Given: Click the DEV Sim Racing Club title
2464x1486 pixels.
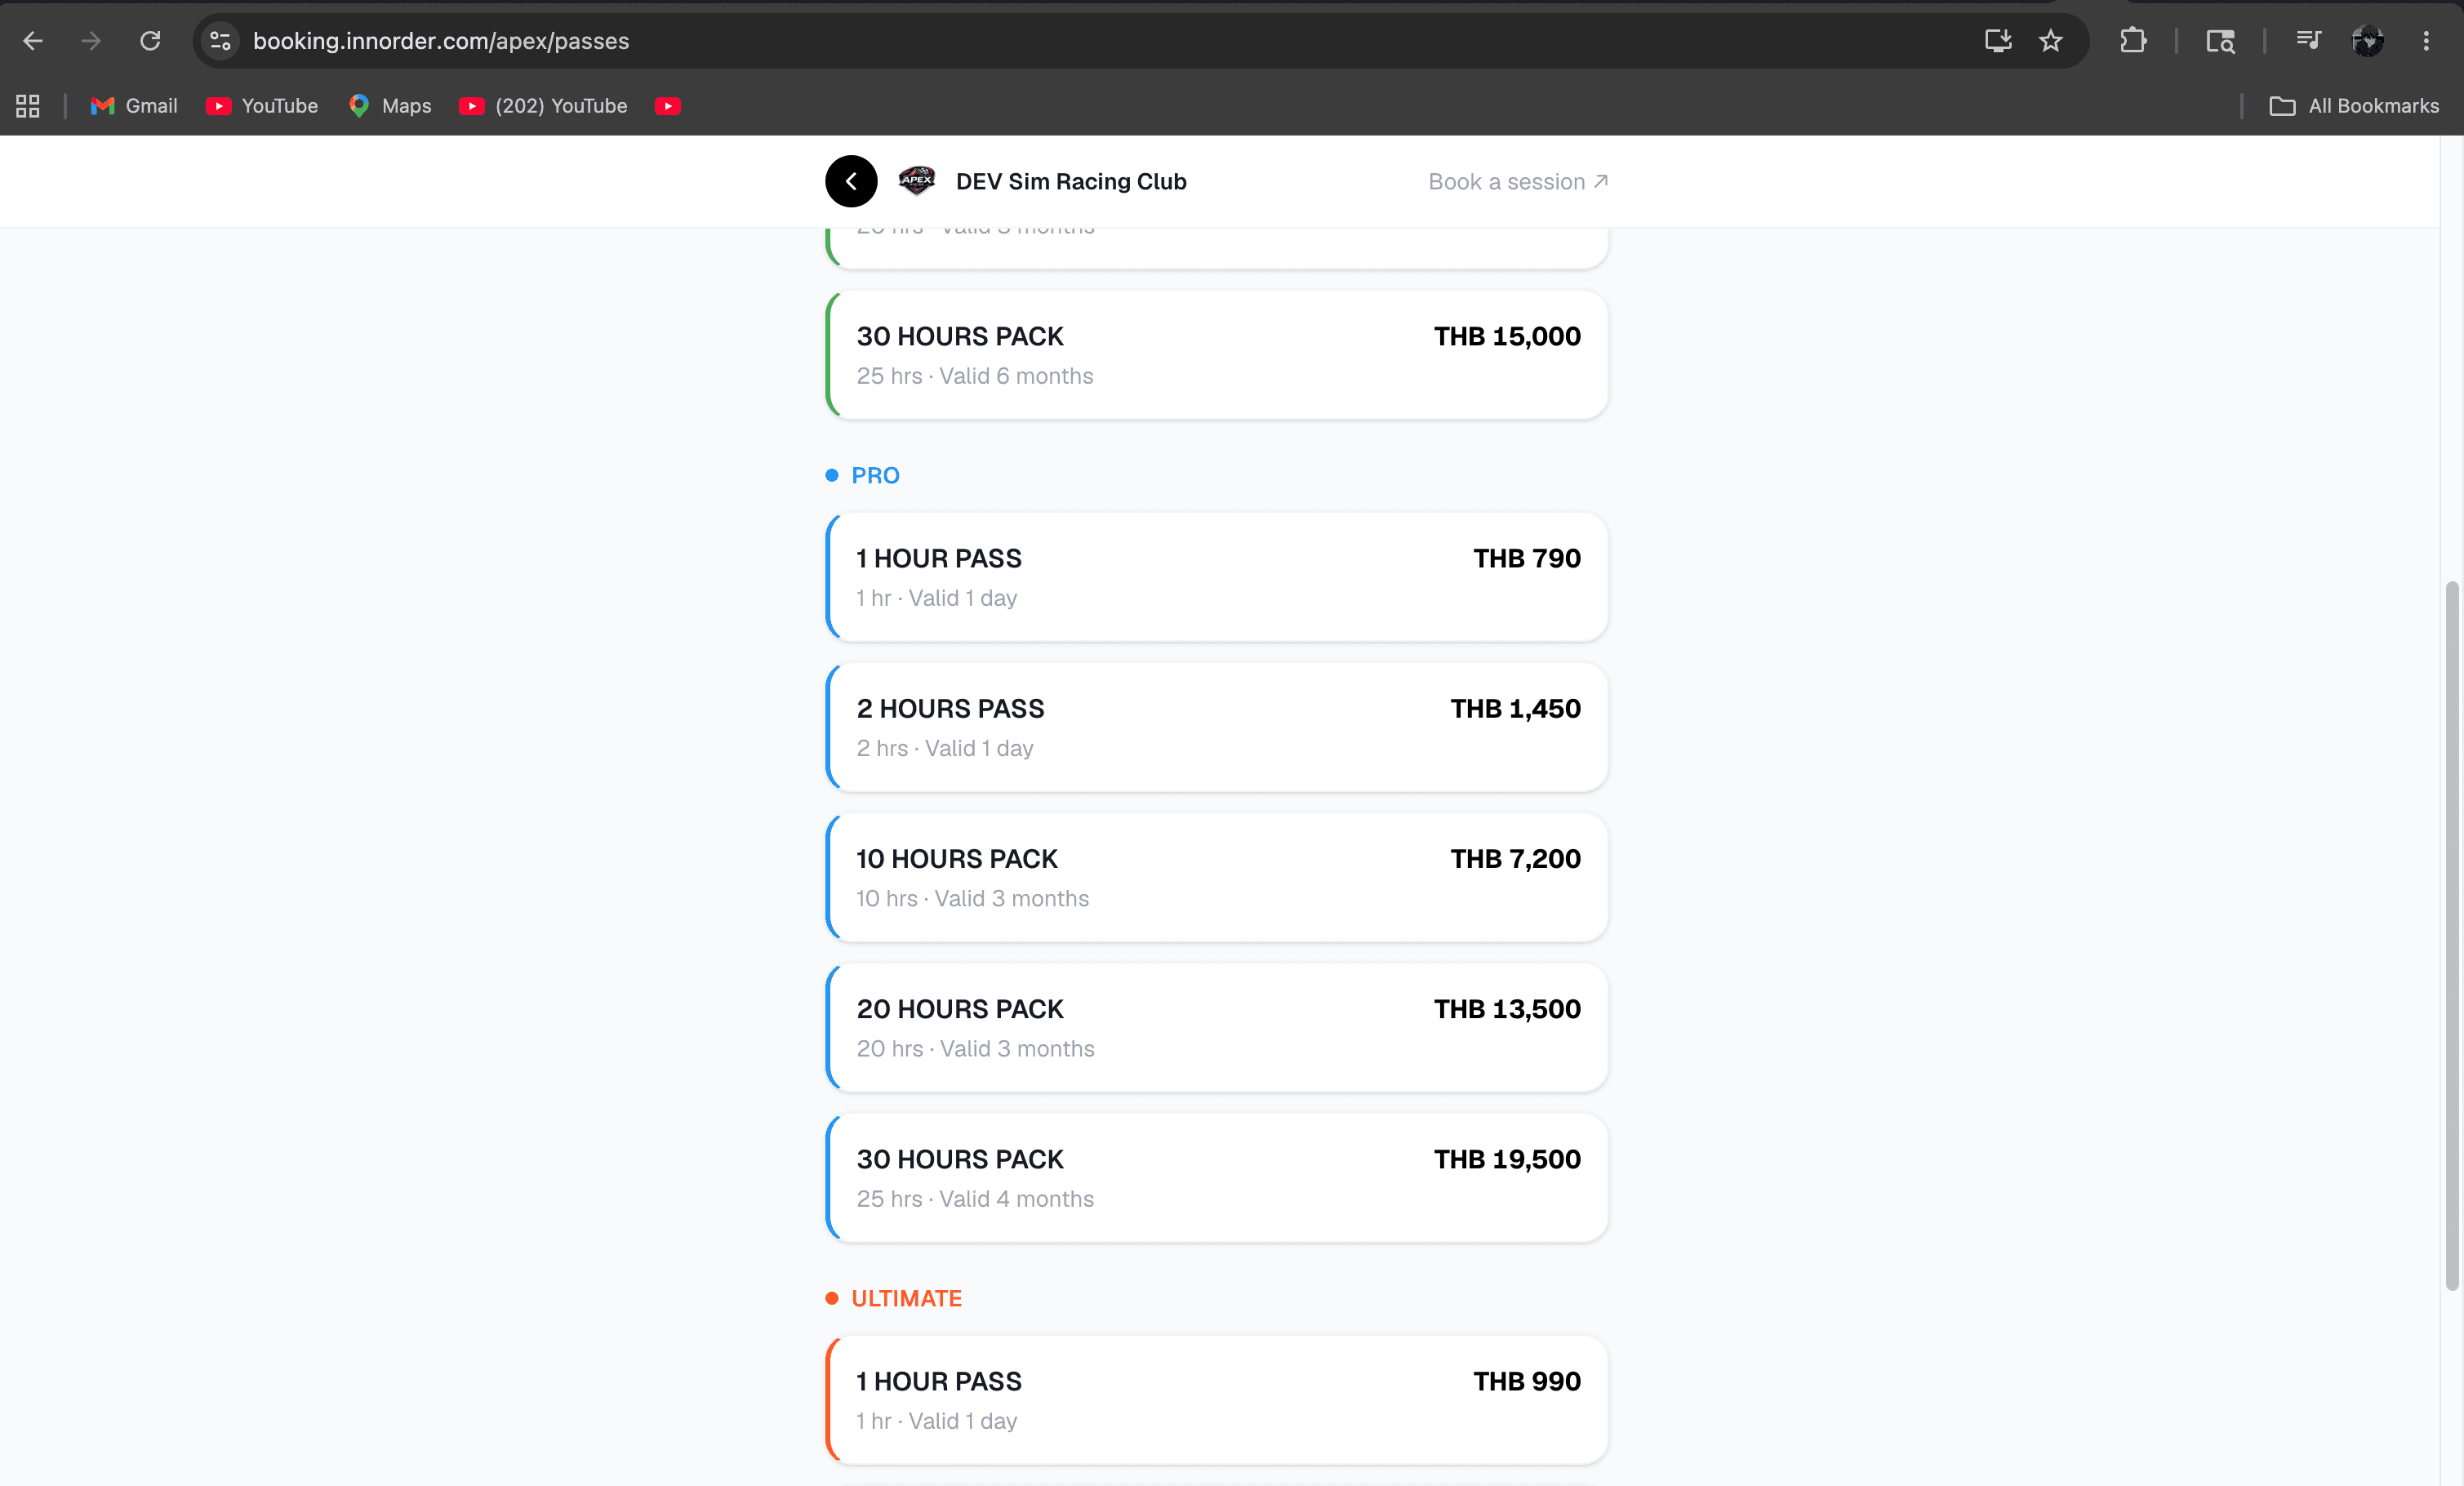Looking at the screenshot, I should pyautogui.click(x=1071, y=181).
